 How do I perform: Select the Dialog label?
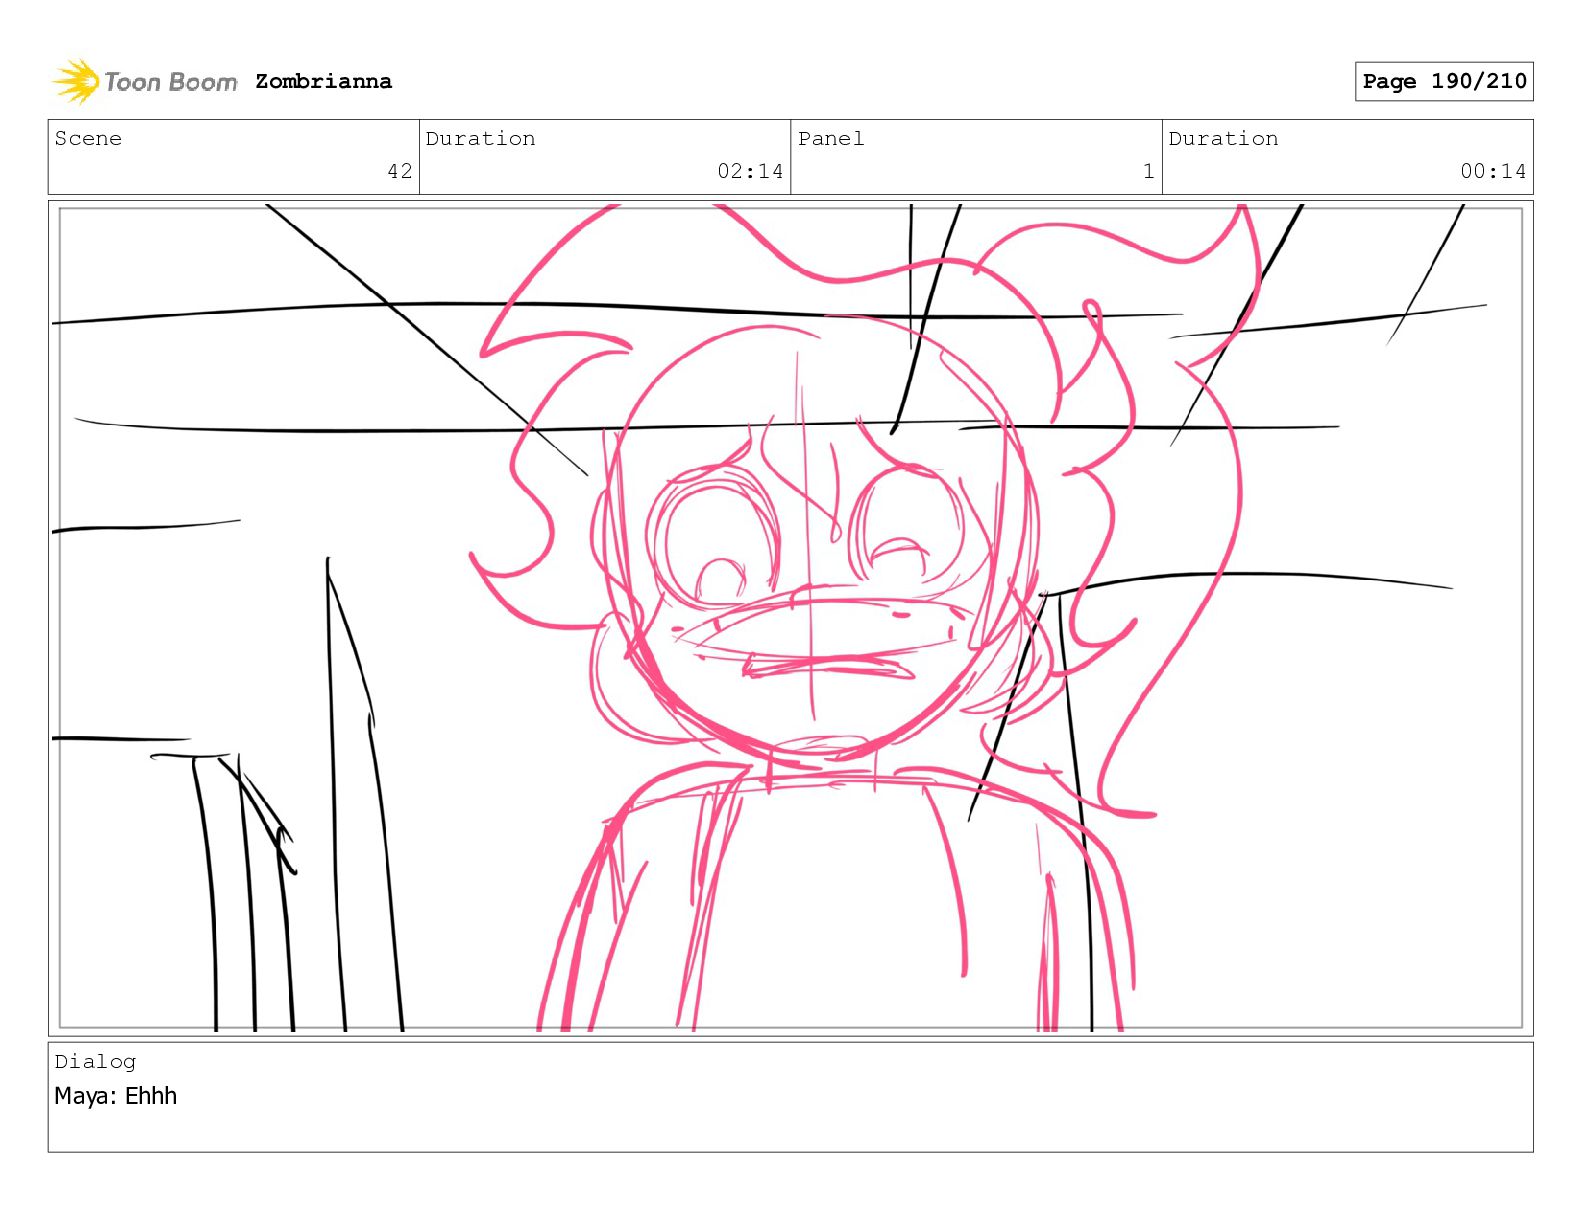pos(95,1061)
